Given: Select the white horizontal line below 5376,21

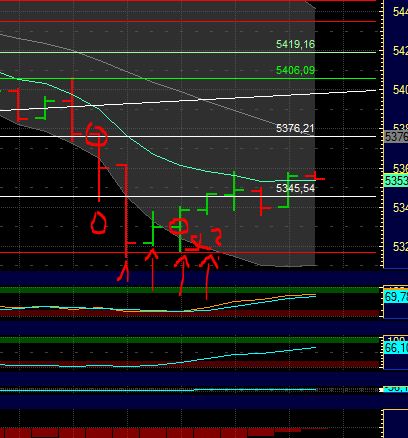Looking at the screenshot, I should tap(188, 136).
